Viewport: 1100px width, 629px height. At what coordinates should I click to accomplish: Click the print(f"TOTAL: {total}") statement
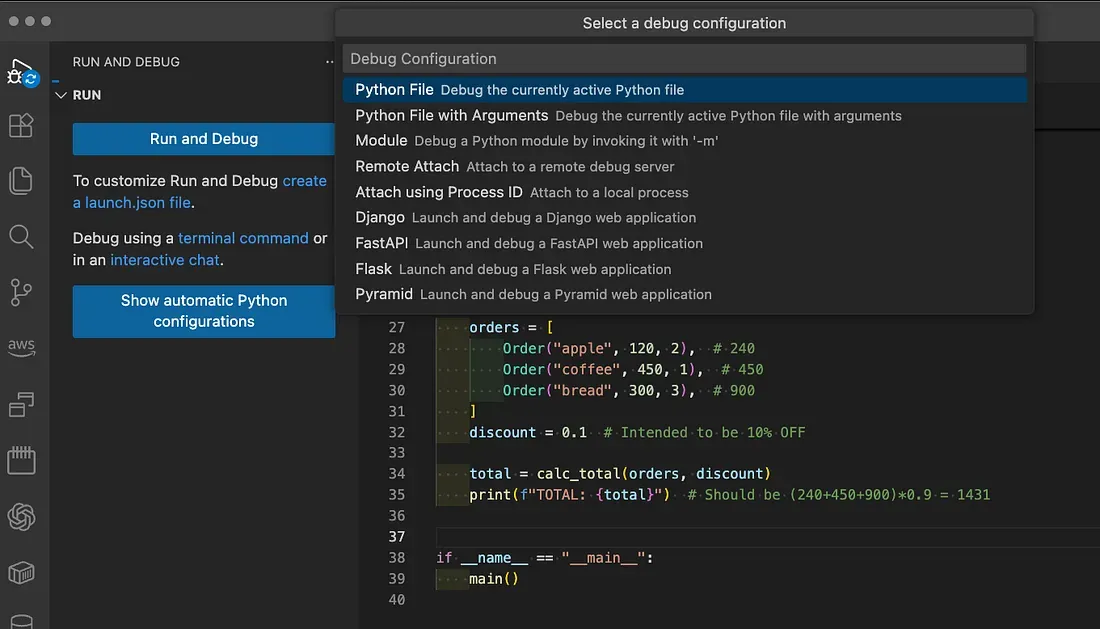coord(570,495)
